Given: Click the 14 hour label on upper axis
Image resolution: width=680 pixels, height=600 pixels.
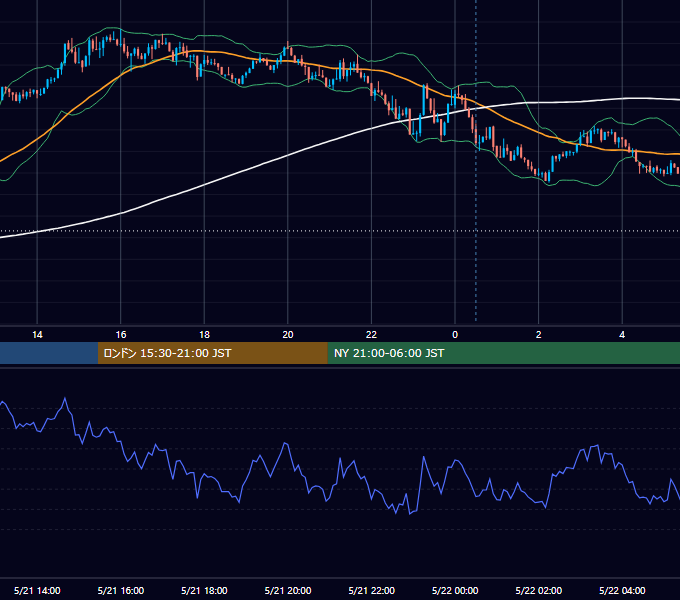Looking at the screenshot, I should (x=37, y=335).
